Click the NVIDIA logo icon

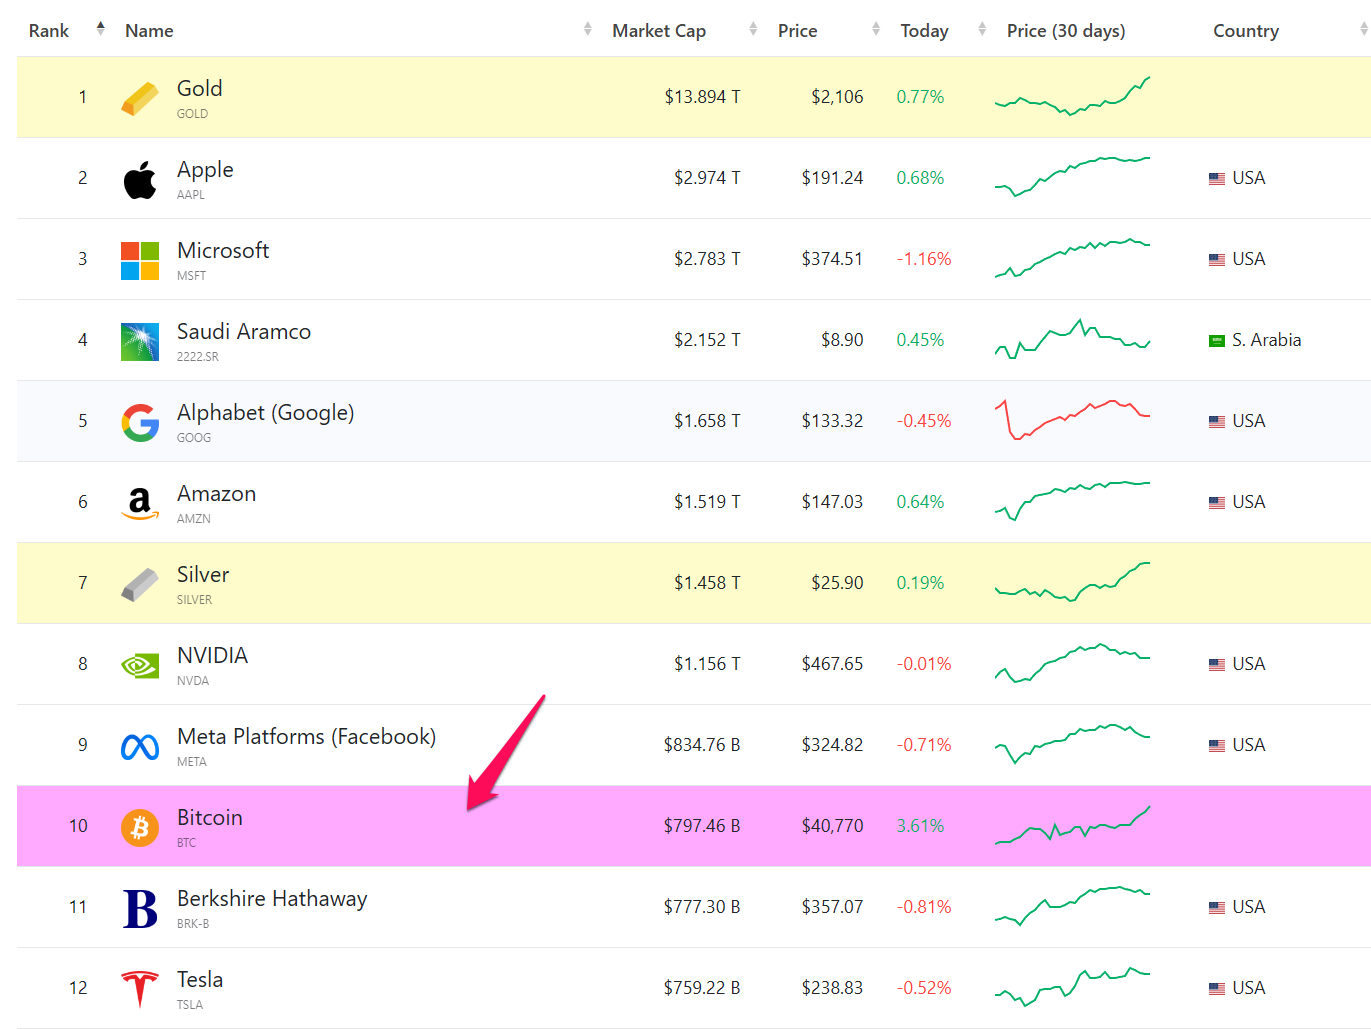point(140,665)
